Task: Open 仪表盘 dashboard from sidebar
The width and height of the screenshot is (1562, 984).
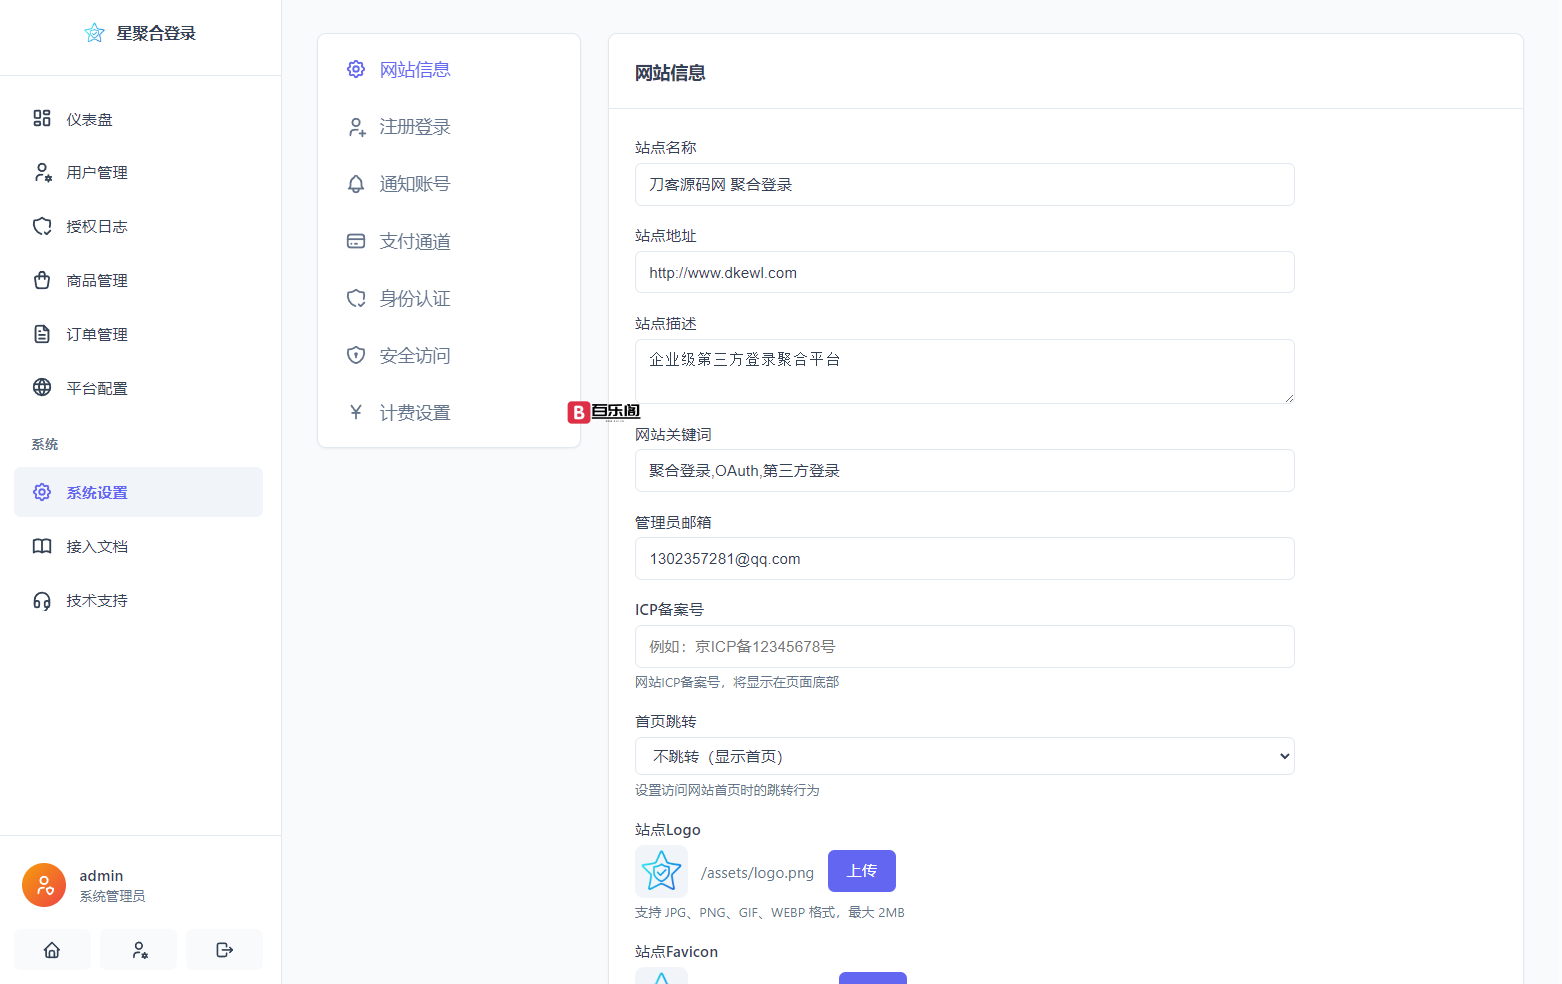Action: pos(89,119)
